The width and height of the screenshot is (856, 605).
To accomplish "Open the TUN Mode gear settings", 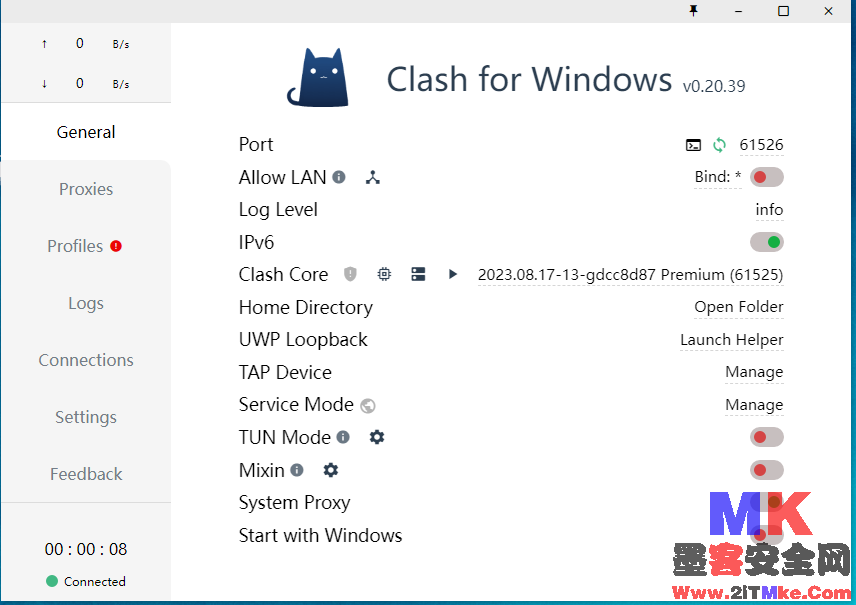I will tap(377, 437).
